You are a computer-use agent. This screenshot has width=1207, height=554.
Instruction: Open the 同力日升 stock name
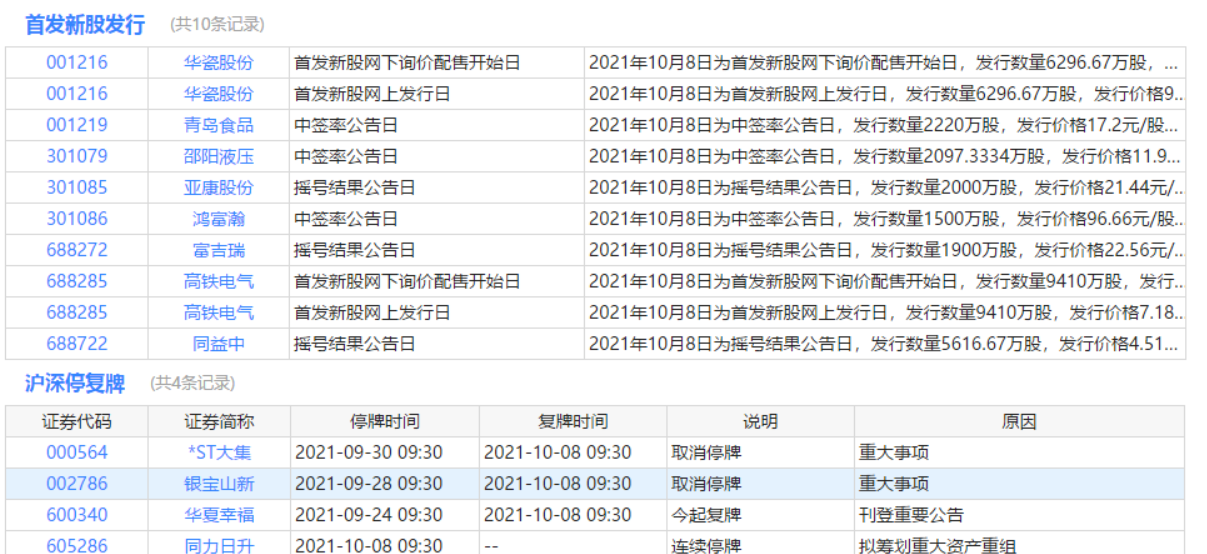pos(219,546)
